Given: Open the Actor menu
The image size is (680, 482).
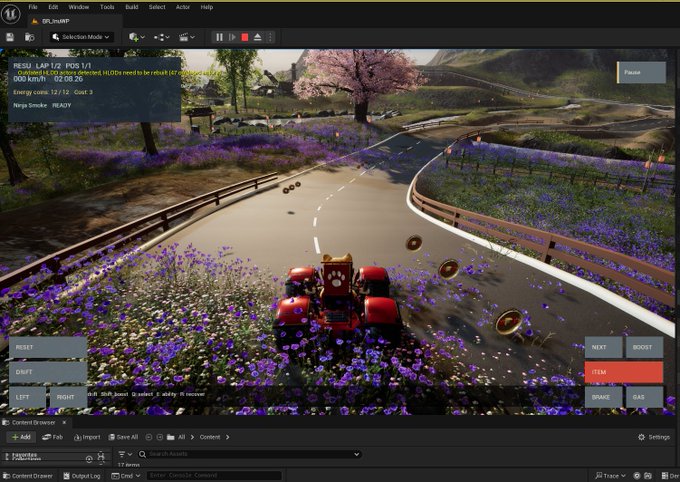Looking at the screenshot, I should click(183, 7).
